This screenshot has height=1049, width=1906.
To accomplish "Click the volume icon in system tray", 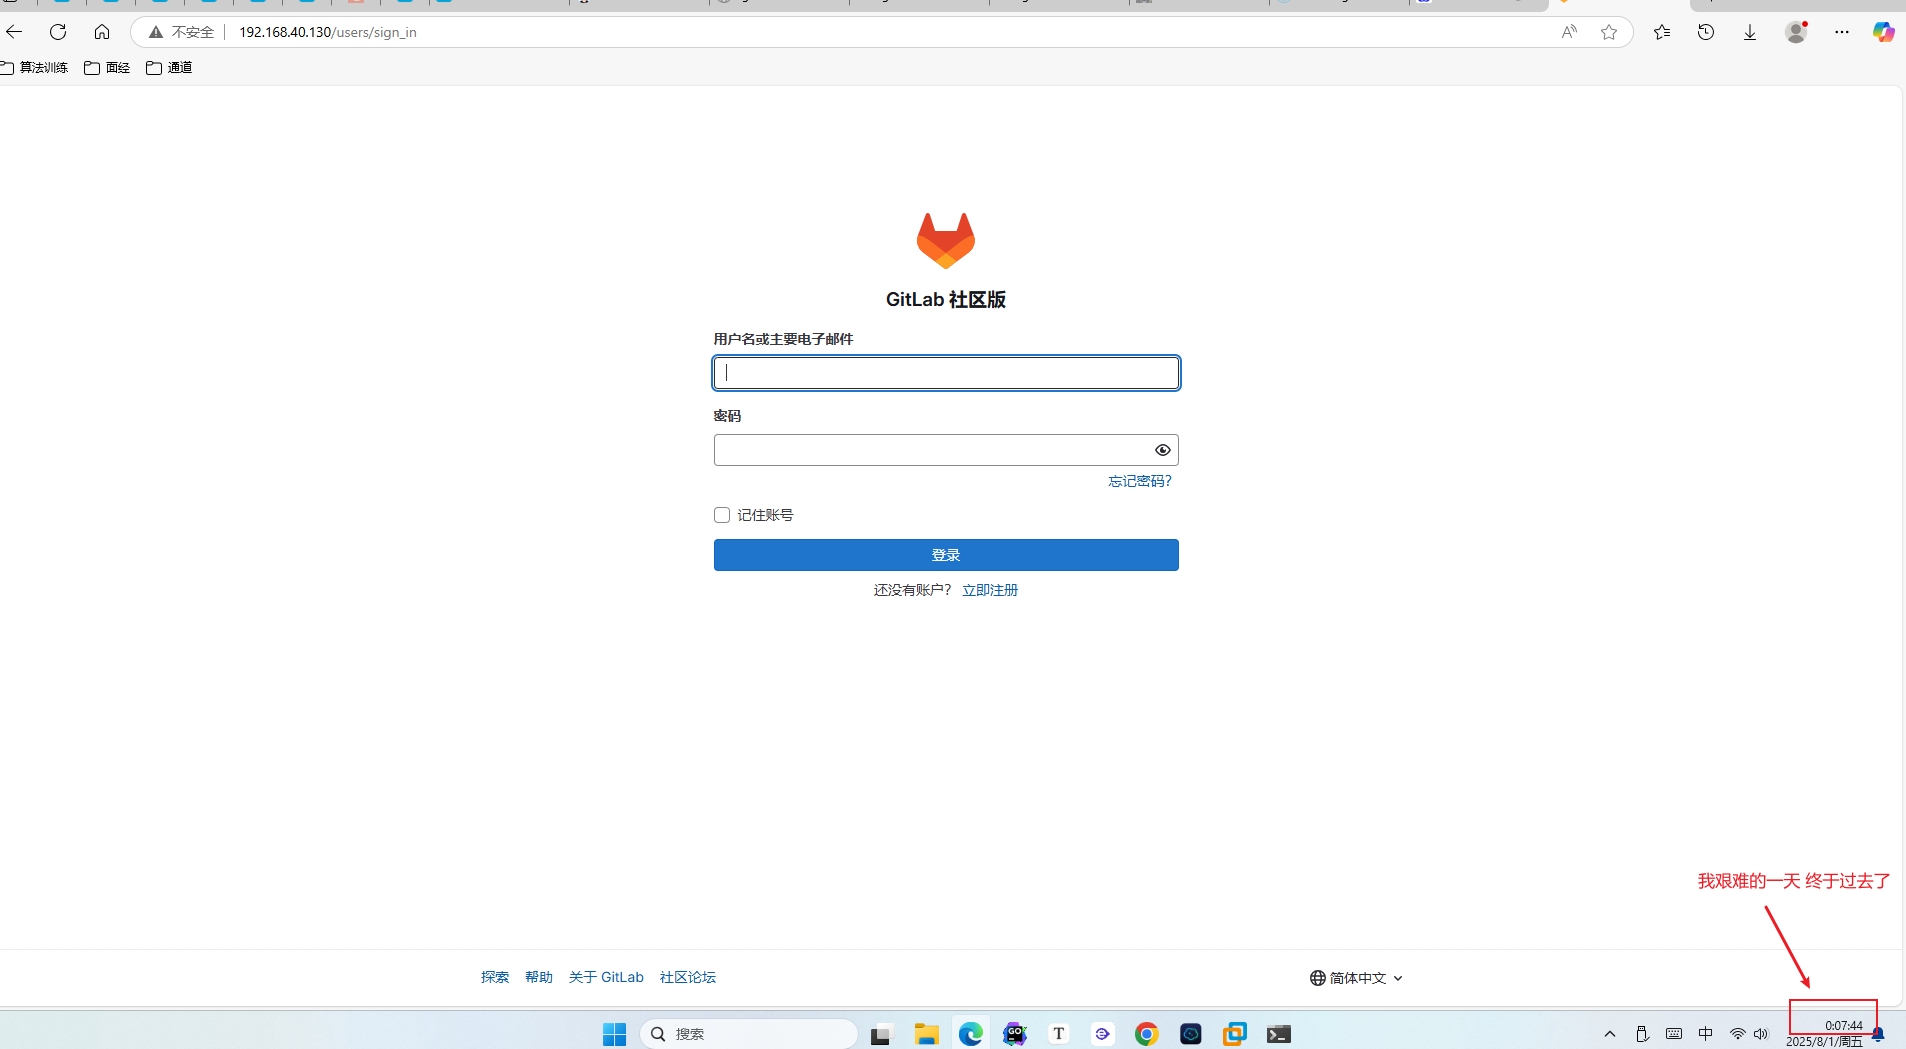I will (x=1761, y=1034).
